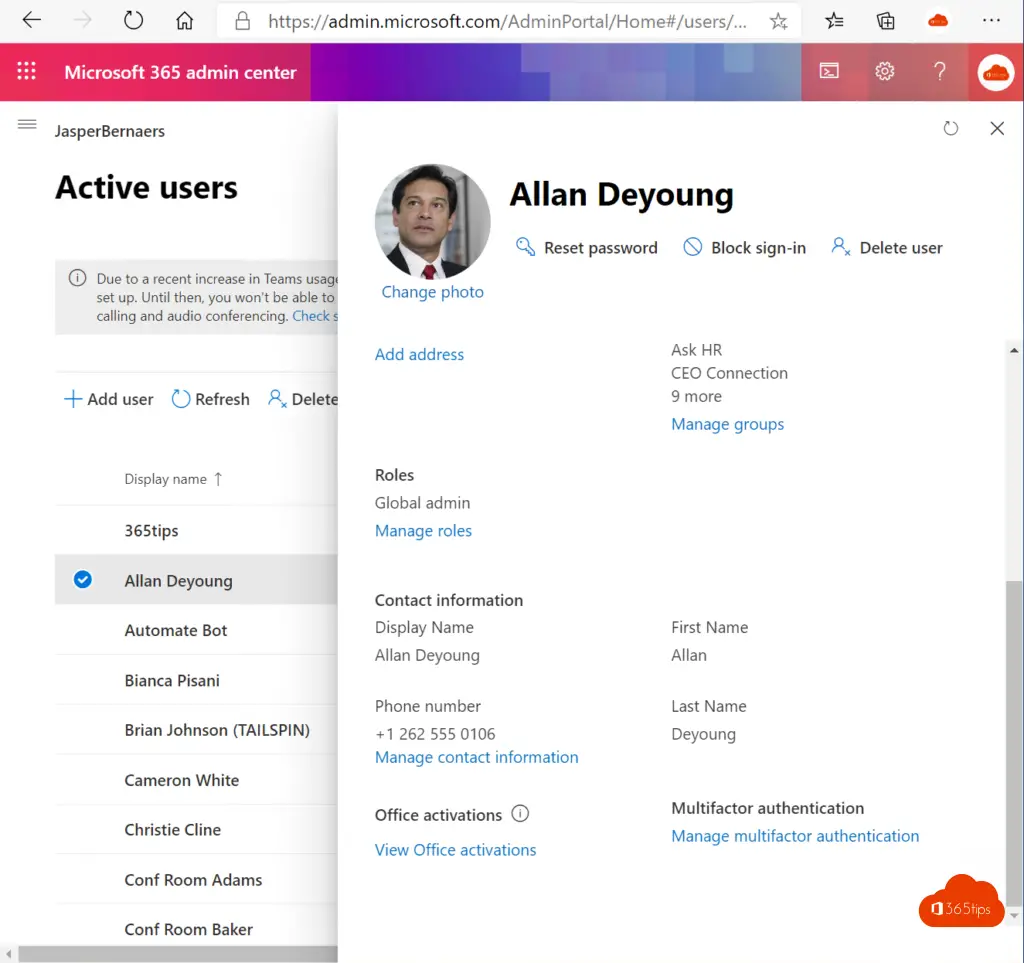Open the Help question mark
Screen dimensions: 1024x963
[940, 71]
